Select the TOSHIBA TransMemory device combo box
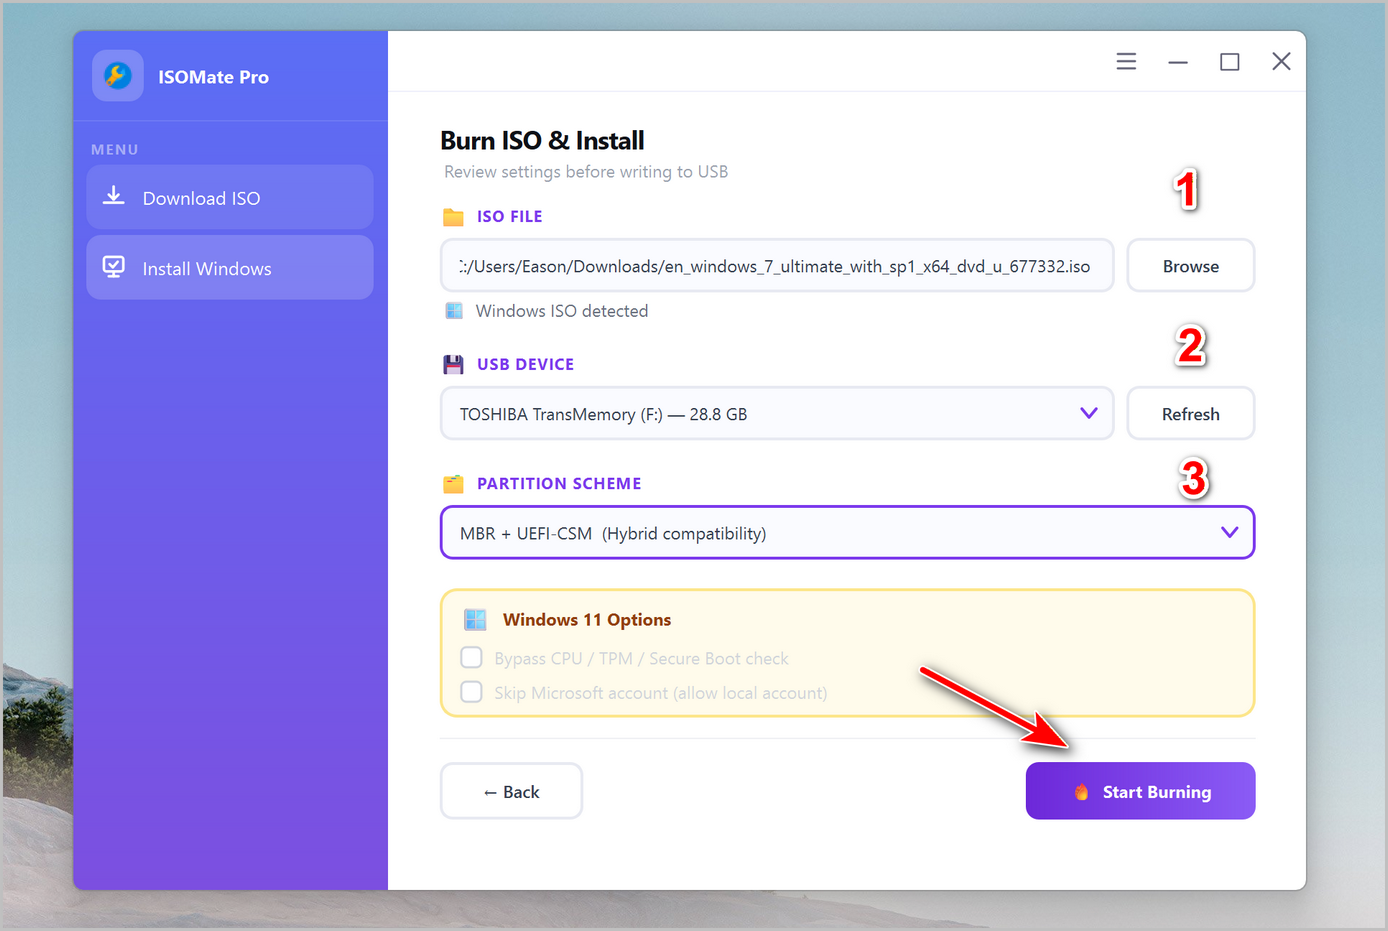Viewport: 1388px width, 931px height. click(760, 414)
